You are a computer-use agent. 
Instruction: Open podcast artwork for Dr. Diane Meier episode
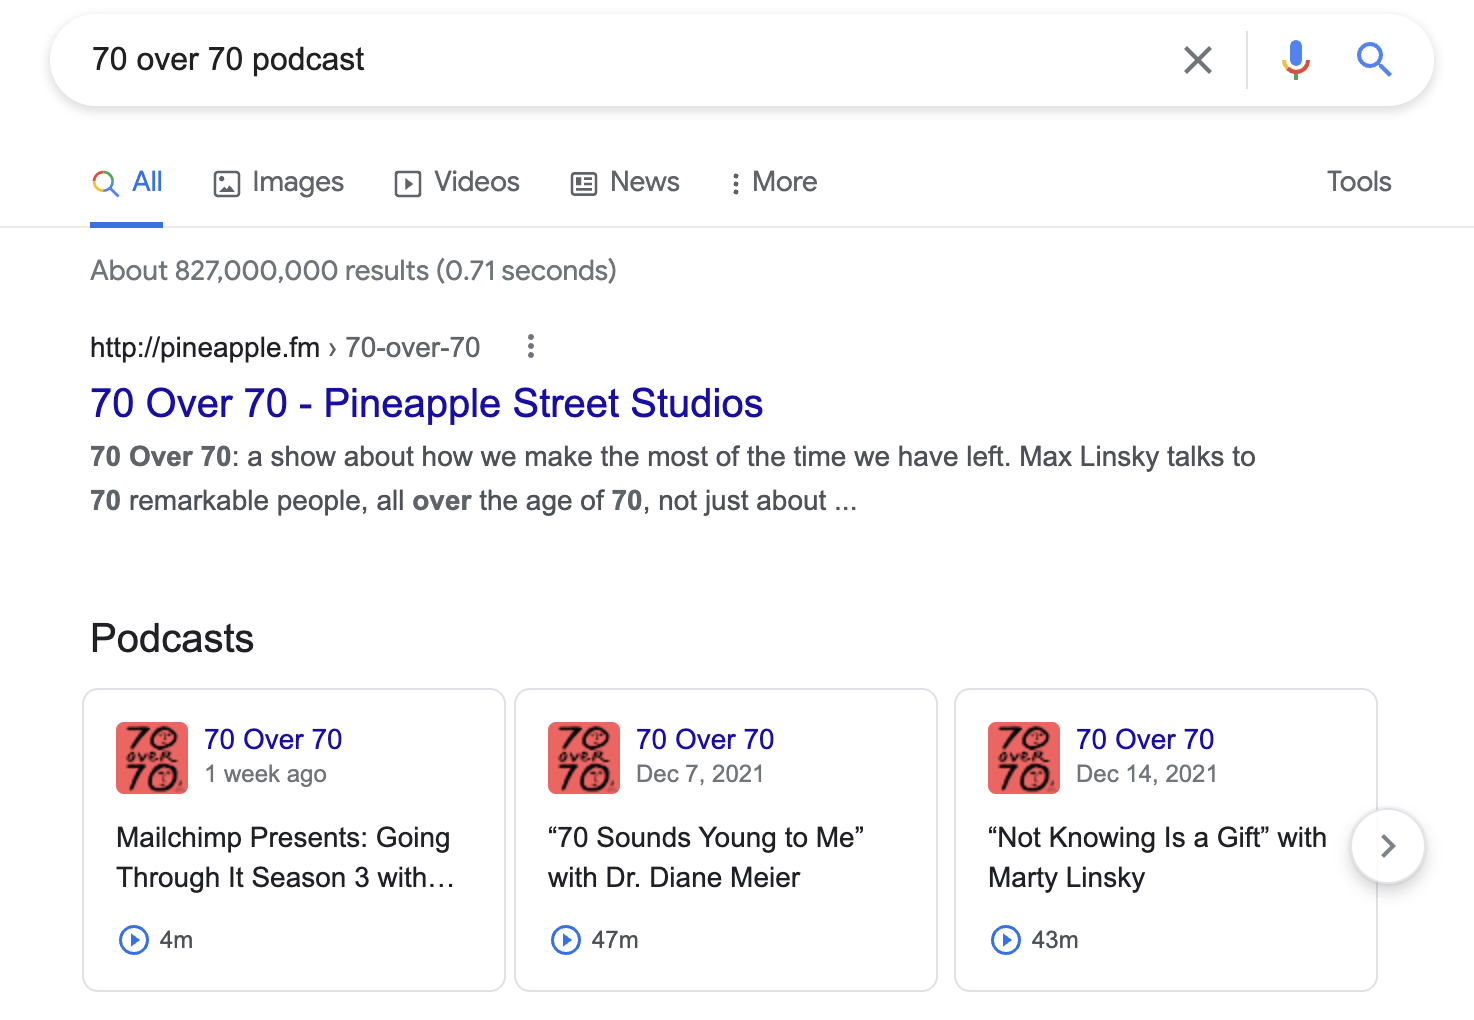click(584, 758)
